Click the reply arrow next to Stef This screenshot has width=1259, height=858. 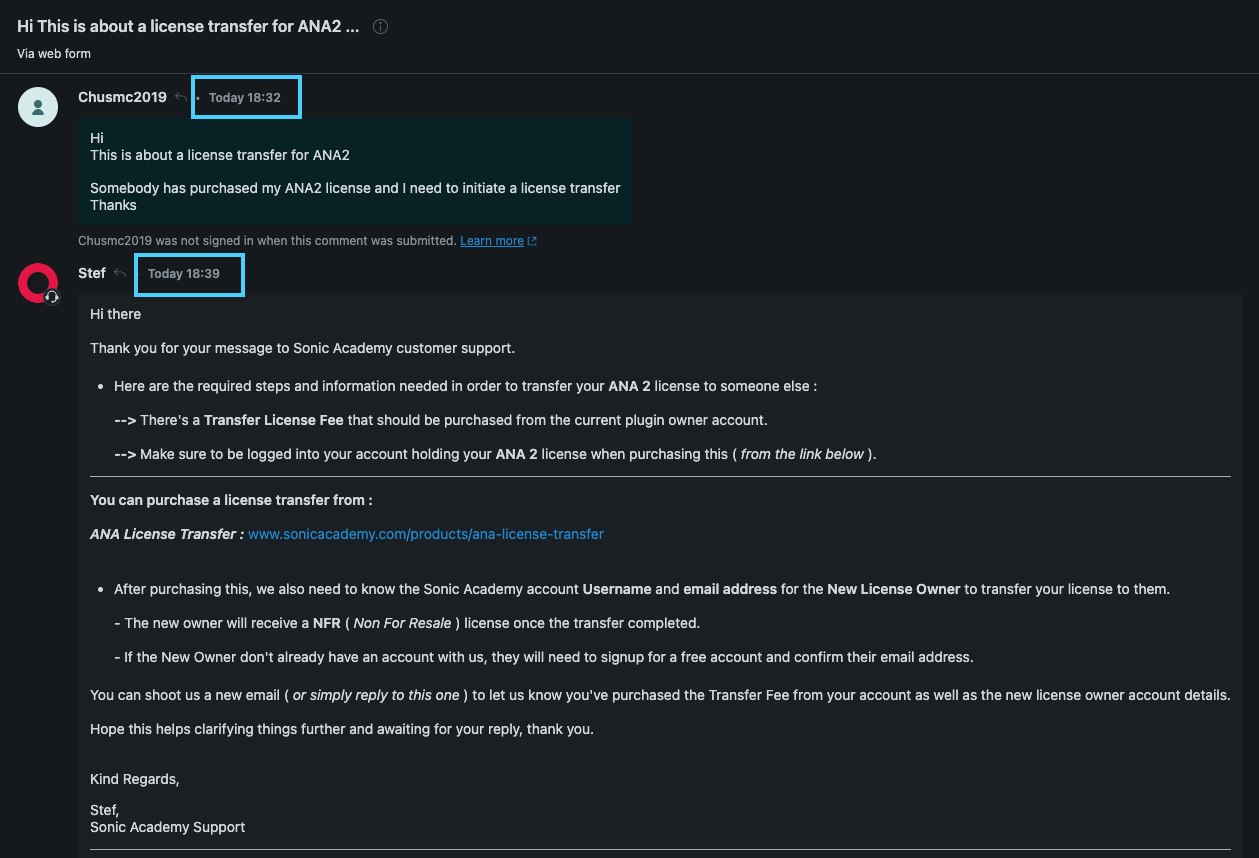coord(120,273)
